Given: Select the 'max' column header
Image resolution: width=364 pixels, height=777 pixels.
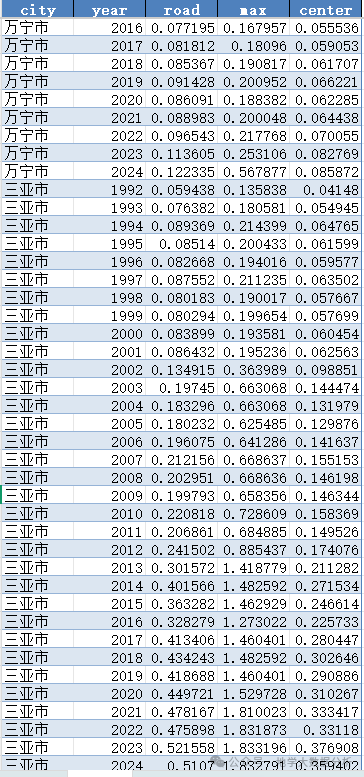Looking at the screenshot, I should pos(253,9).
